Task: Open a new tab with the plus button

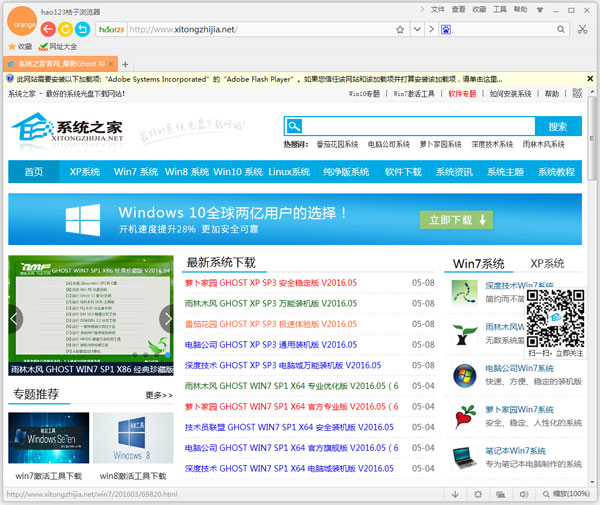Action: [125, 64]
